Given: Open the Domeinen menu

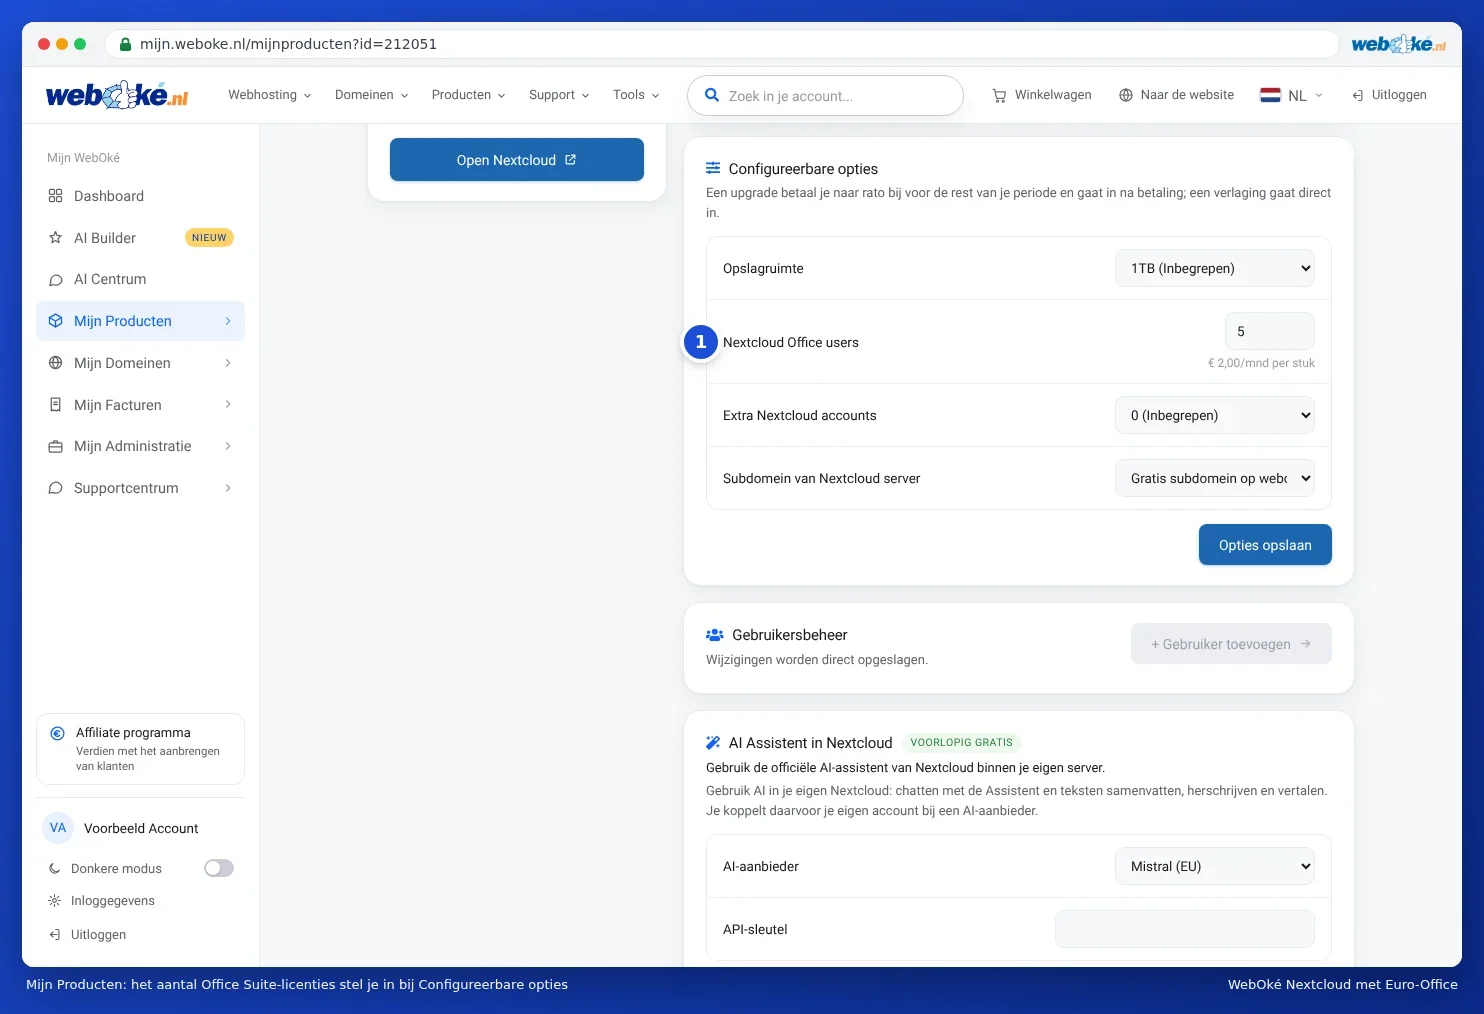Looking at the screenshot, I should [x=372, y=95].
